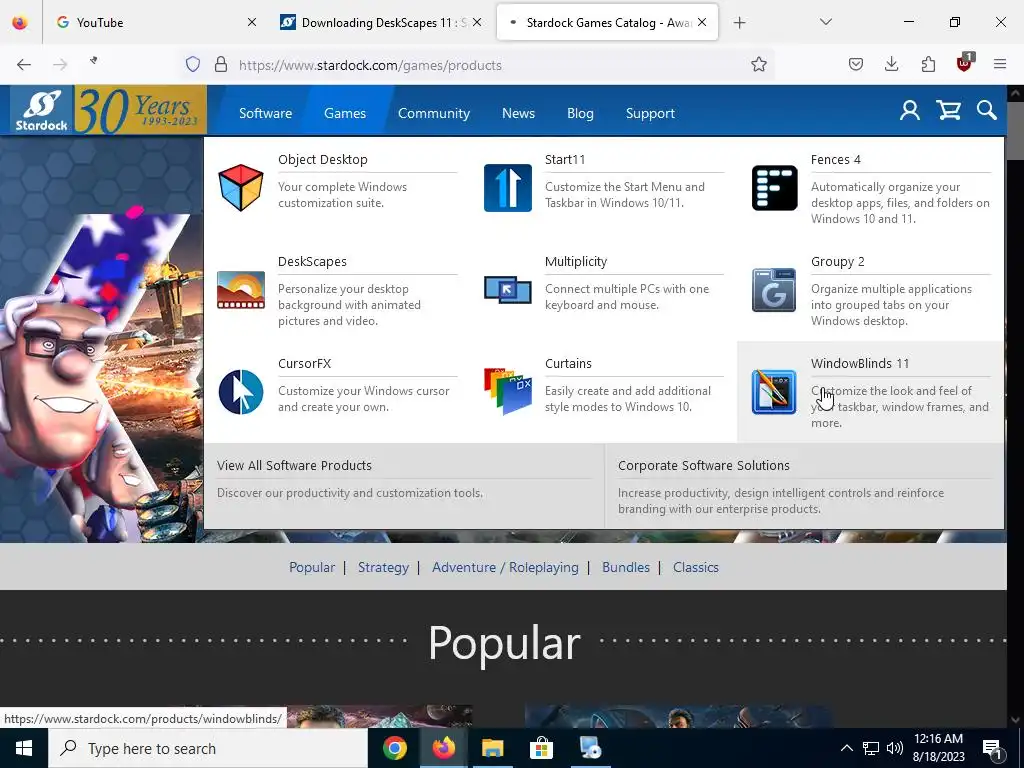
Task: Bookmark this page with the star icon
Action: 758,64
